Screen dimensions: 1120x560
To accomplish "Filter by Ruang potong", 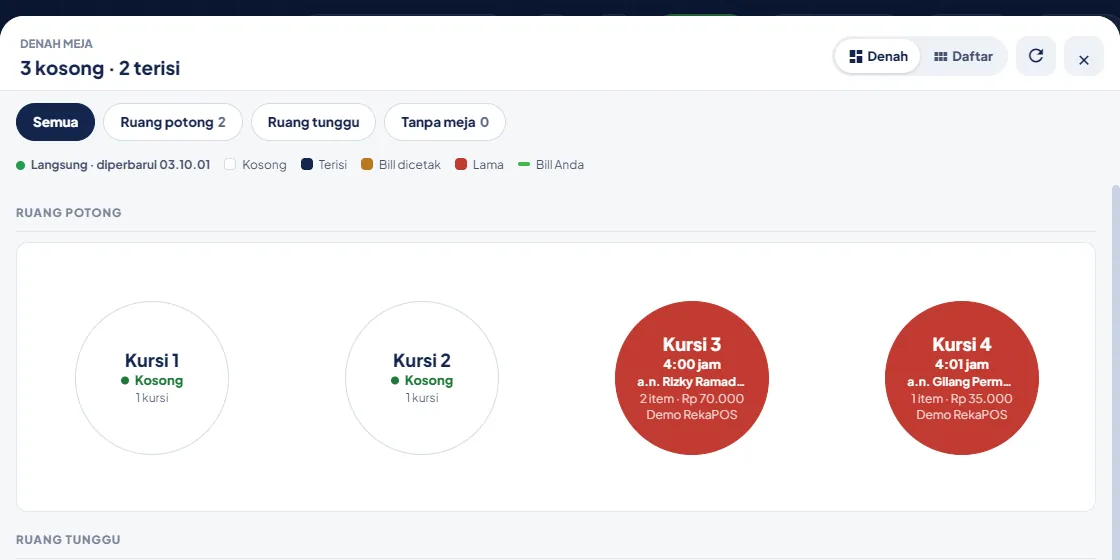I will pyautogui.click(x=173, y=122).
